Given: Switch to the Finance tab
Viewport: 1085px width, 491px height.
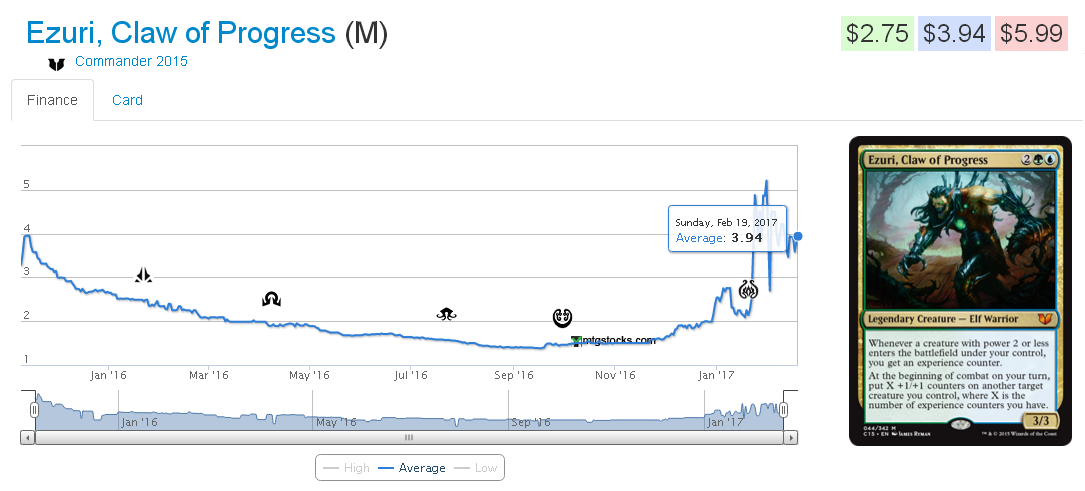Looking at the screenshot, I should pos(52,100).
